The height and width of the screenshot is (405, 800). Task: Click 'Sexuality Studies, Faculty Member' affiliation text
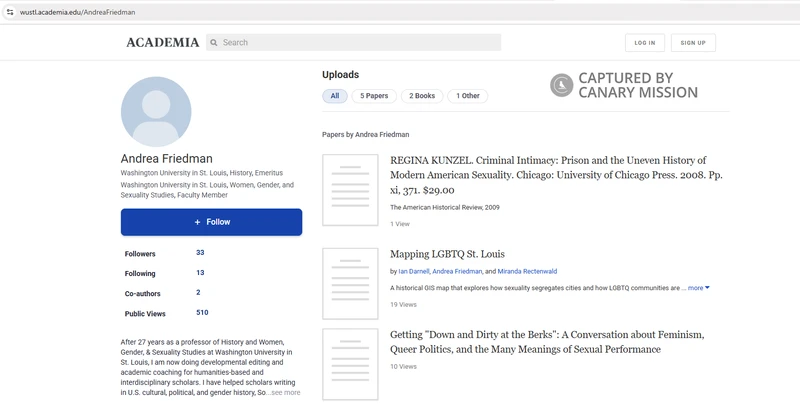point(174,195)
